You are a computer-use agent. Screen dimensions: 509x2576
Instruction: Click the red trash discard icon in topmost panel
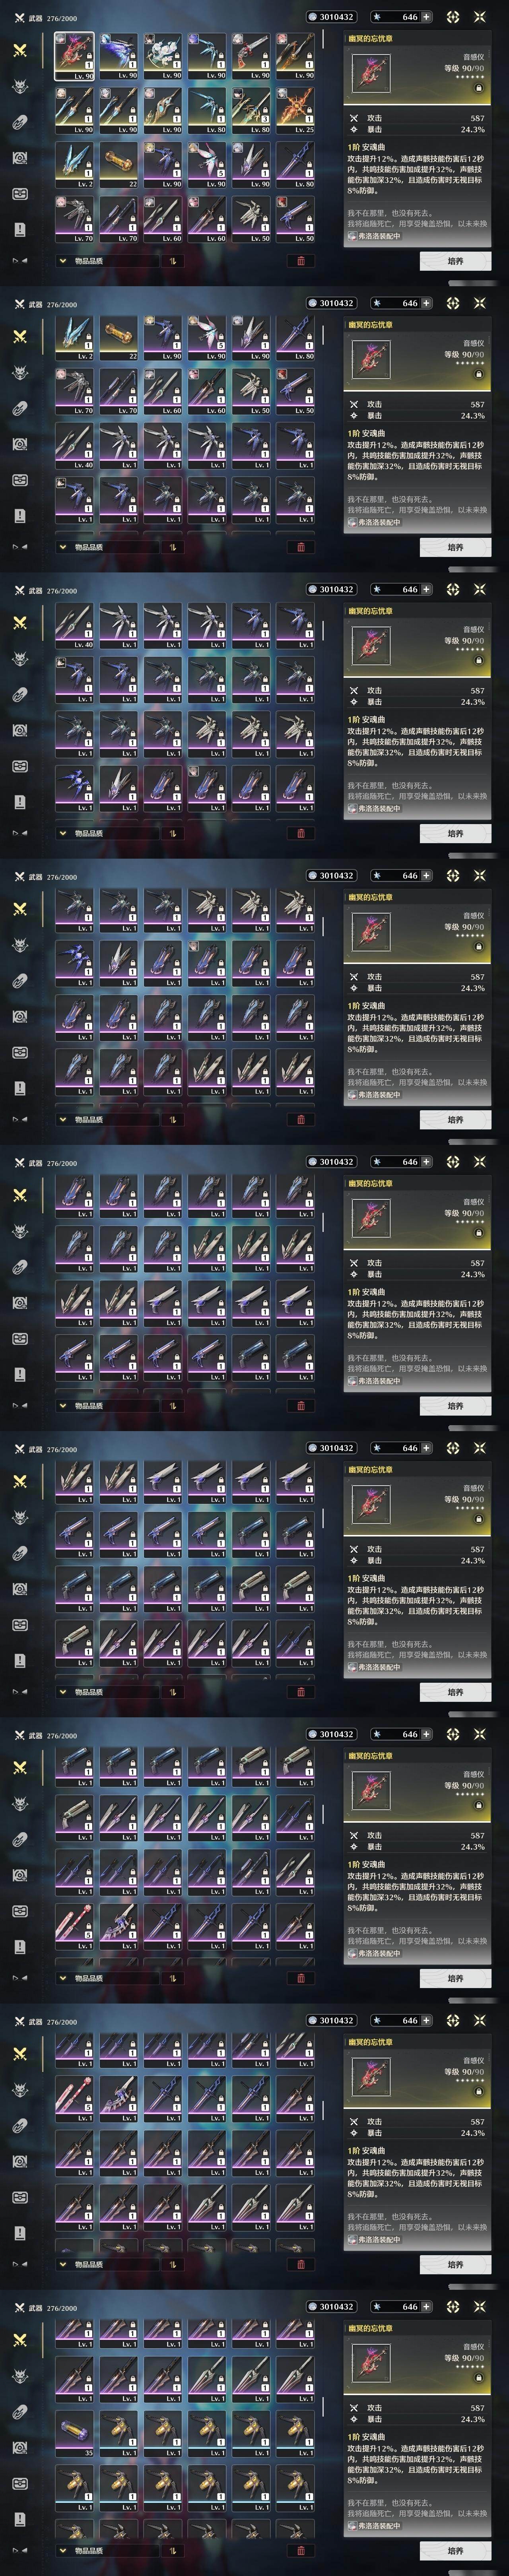[301, 261]
